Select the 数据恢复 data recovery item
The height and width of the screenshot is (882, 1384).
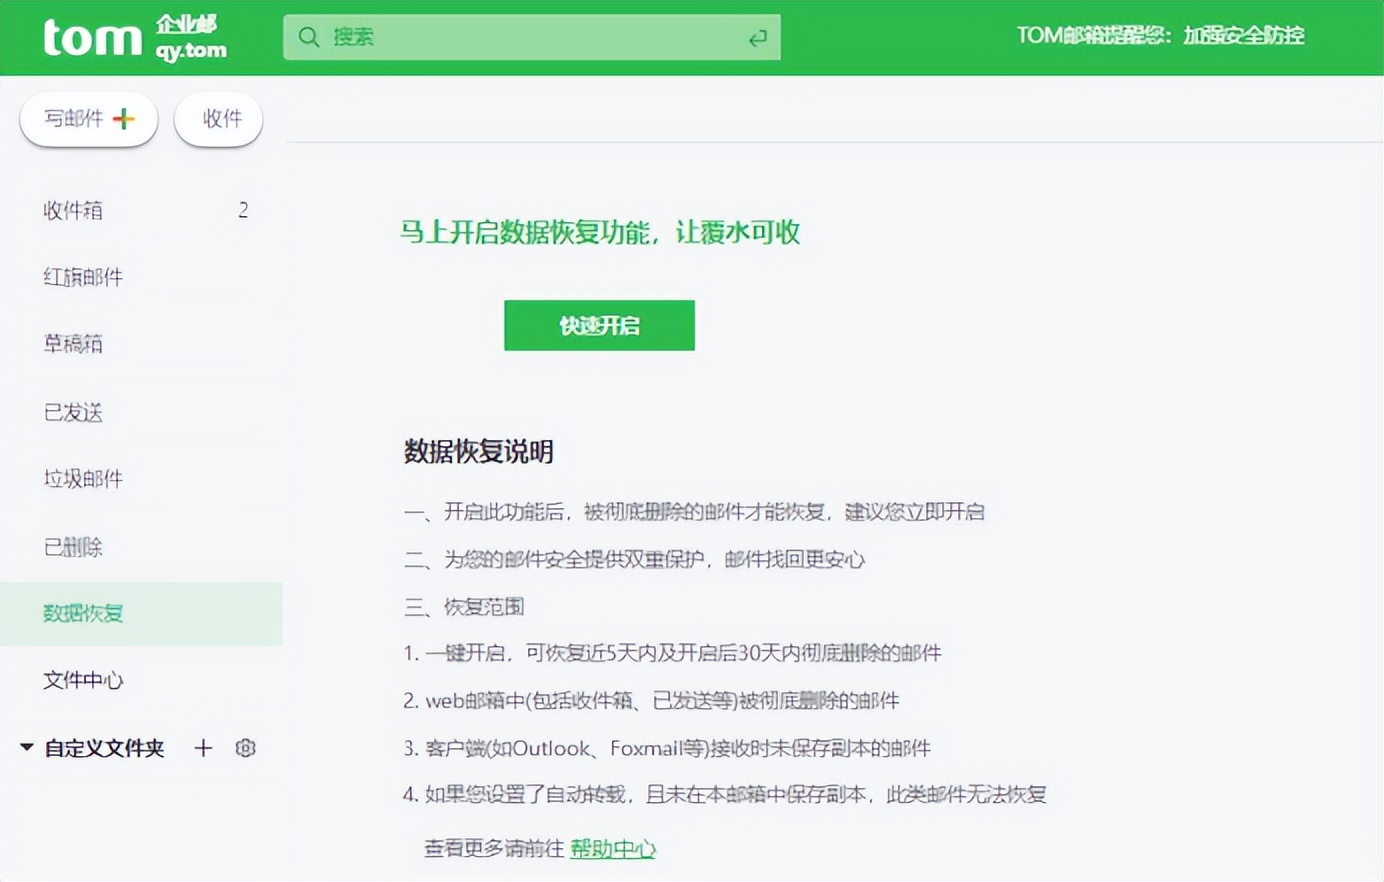(83, 613)
